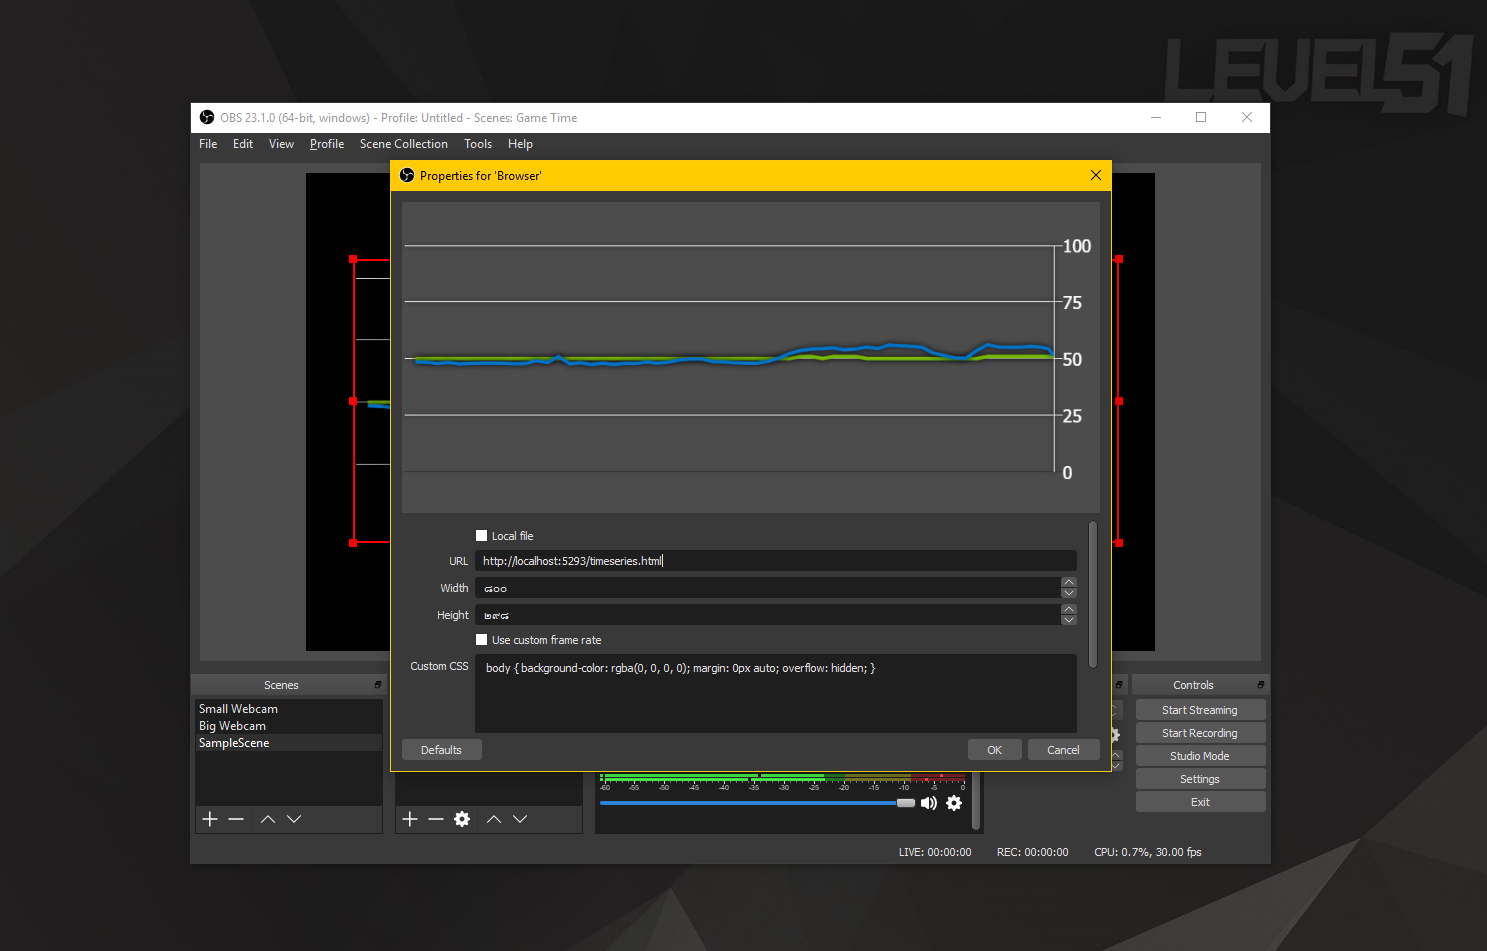1487x951 pixels.
Task: Click the add scene plus icon
Action: click(x=210, y=819)
